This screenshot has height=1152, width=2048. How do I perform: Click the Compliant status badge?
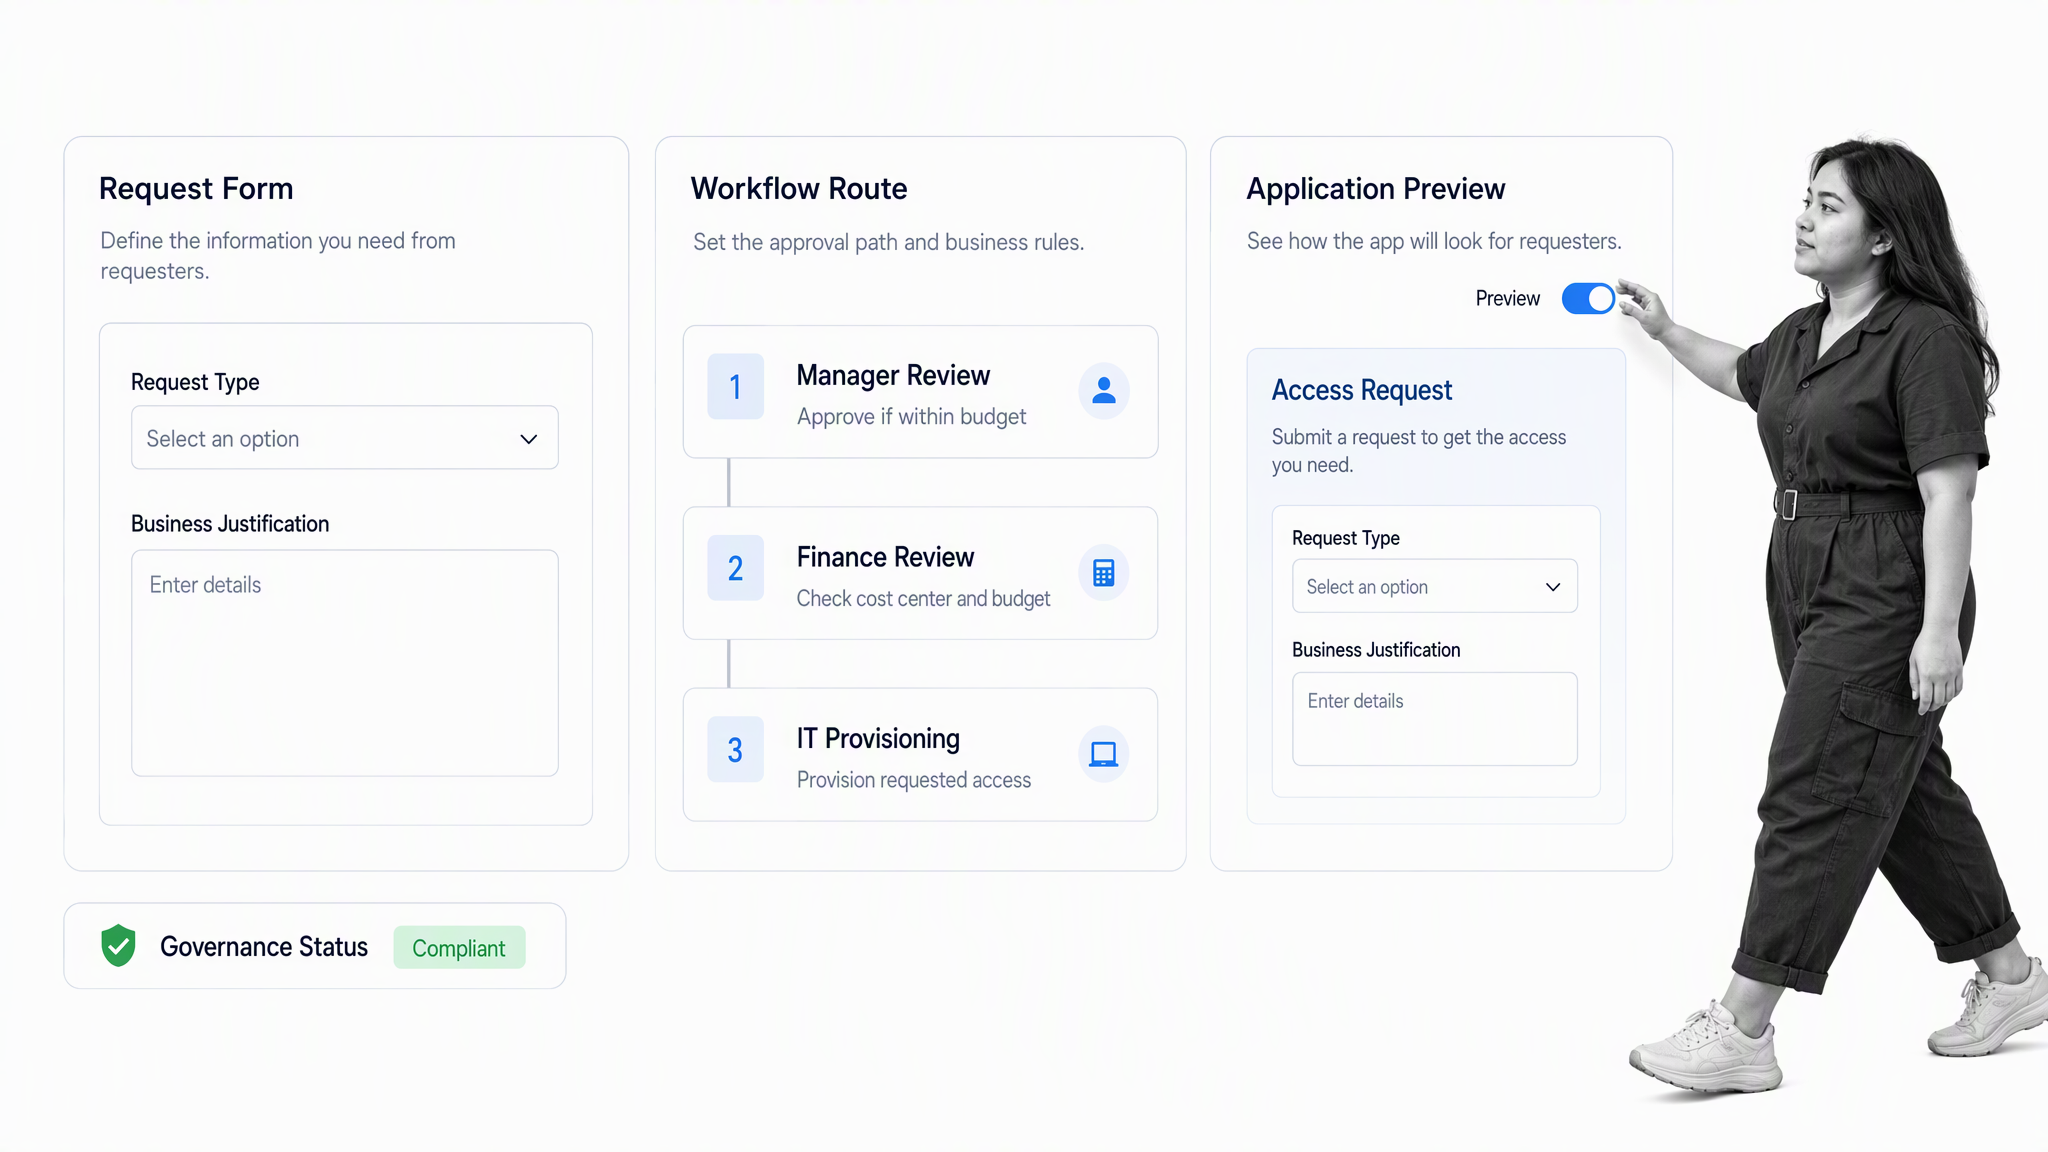coord(459,948)
